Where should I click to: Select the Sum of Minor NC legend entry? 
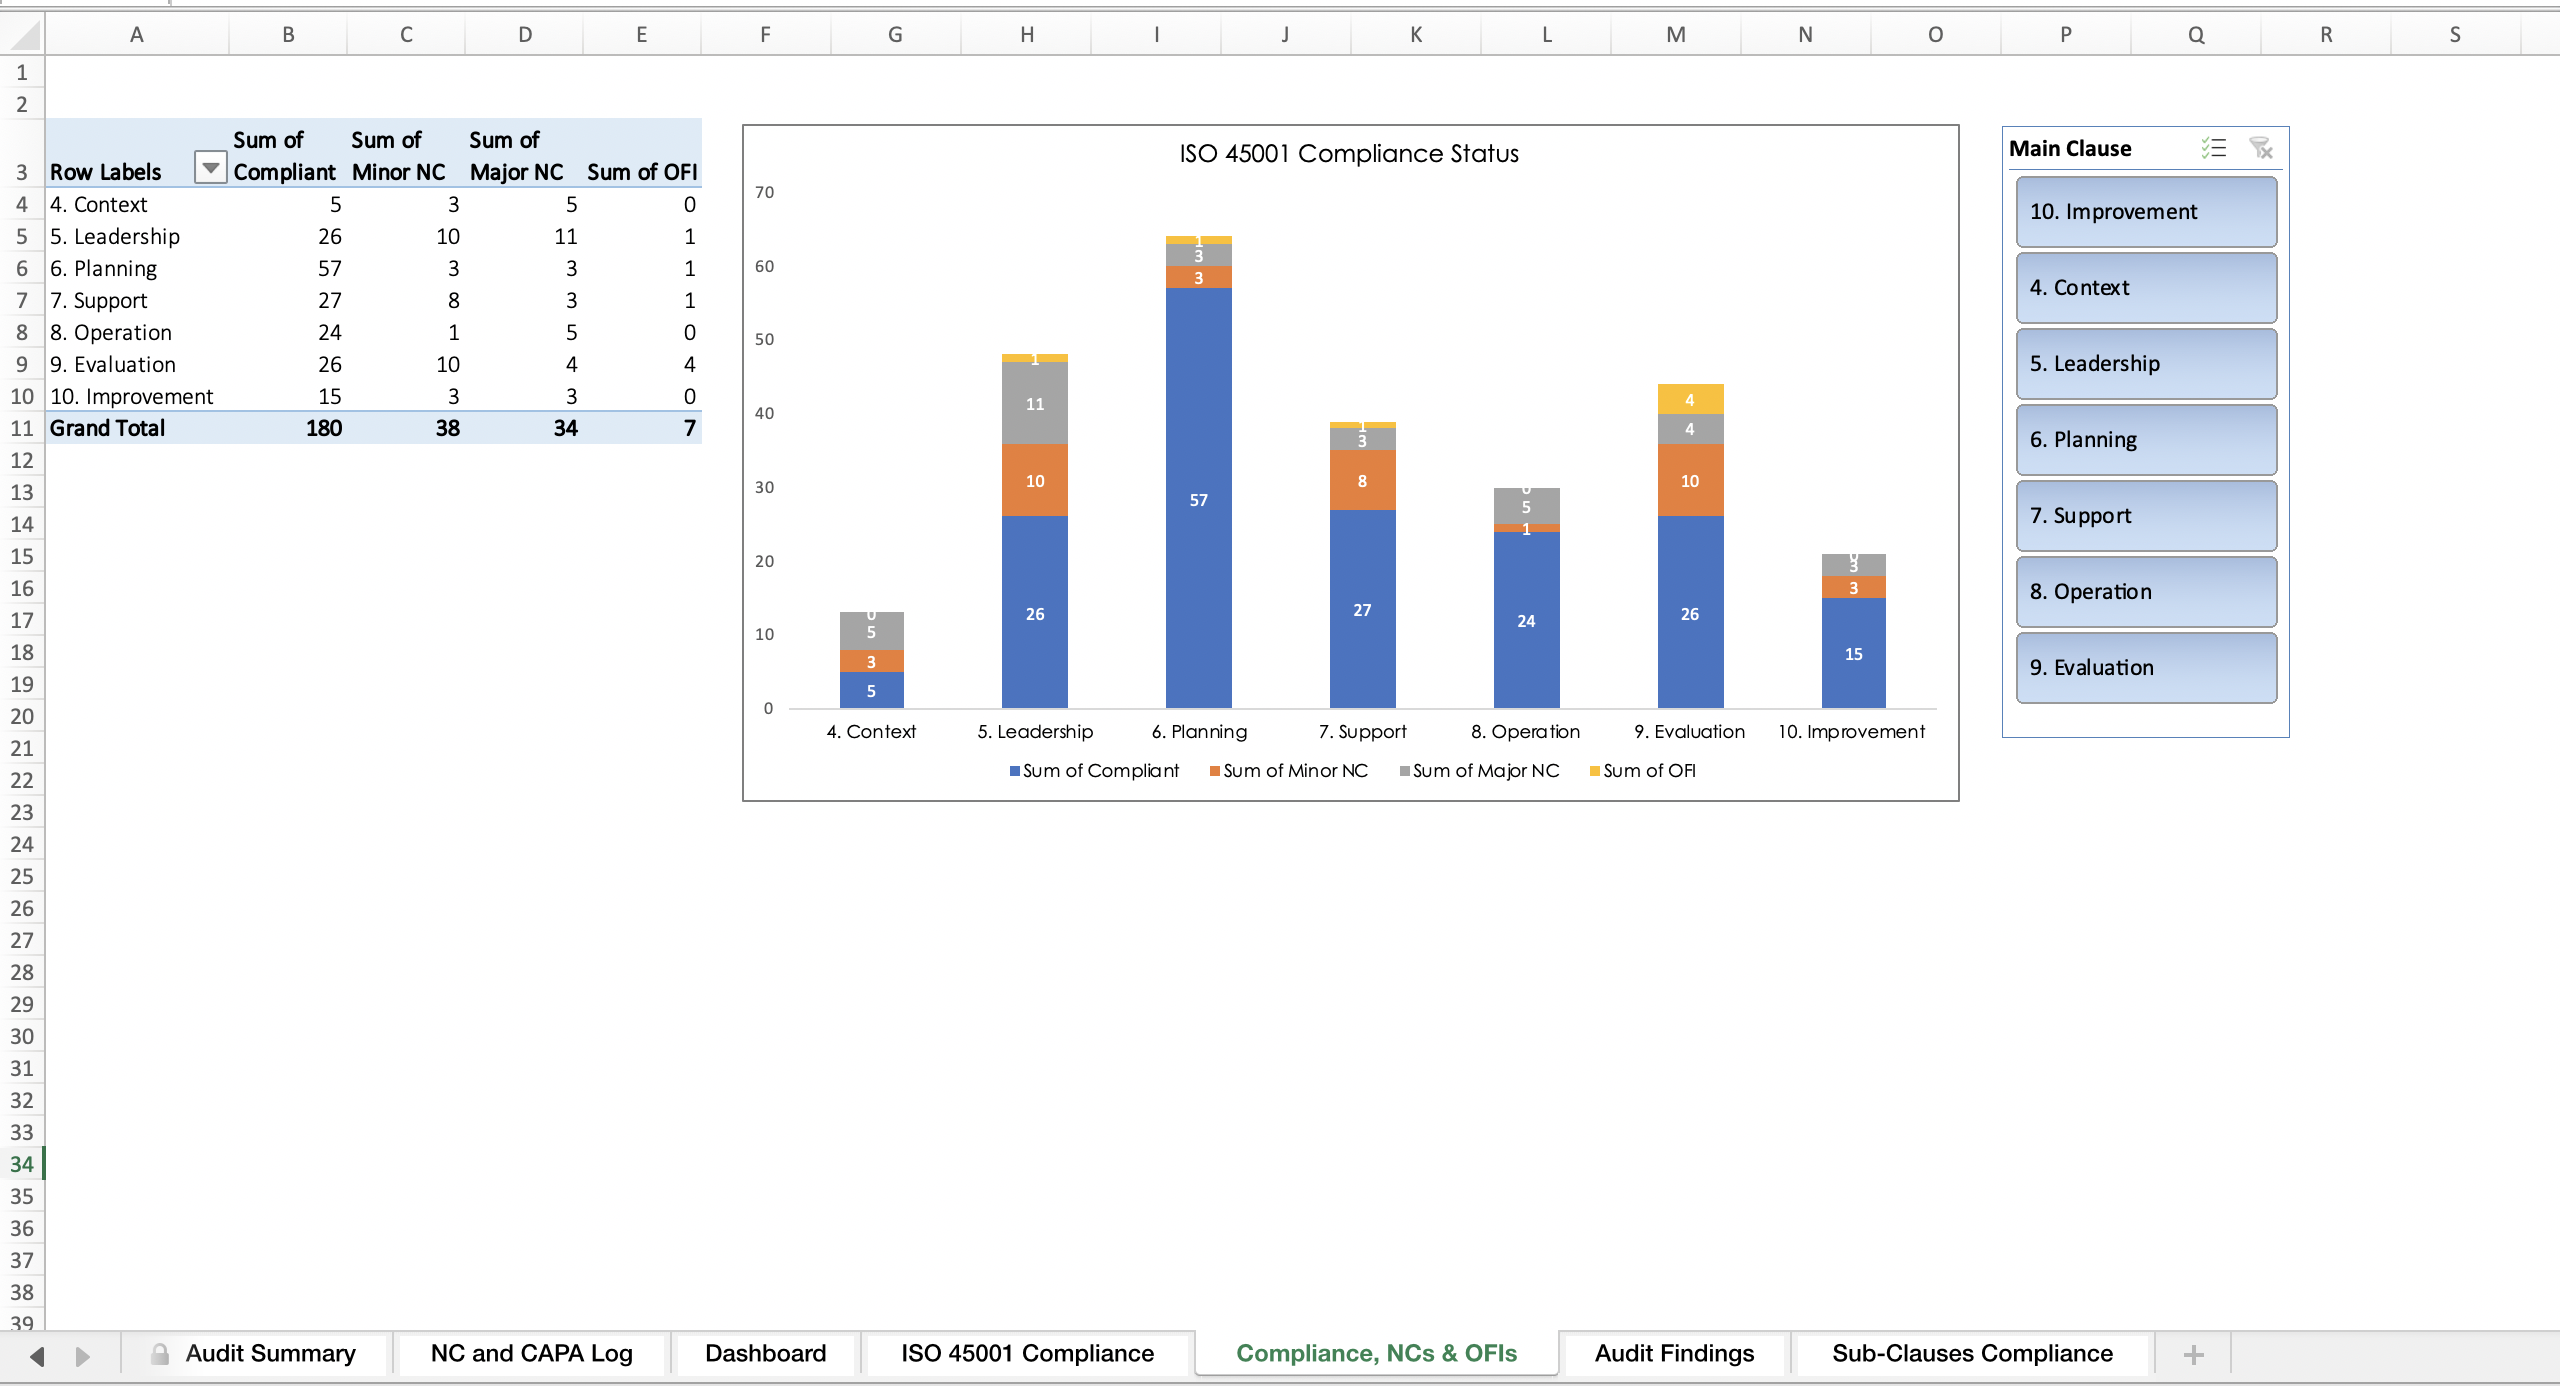1288,771
